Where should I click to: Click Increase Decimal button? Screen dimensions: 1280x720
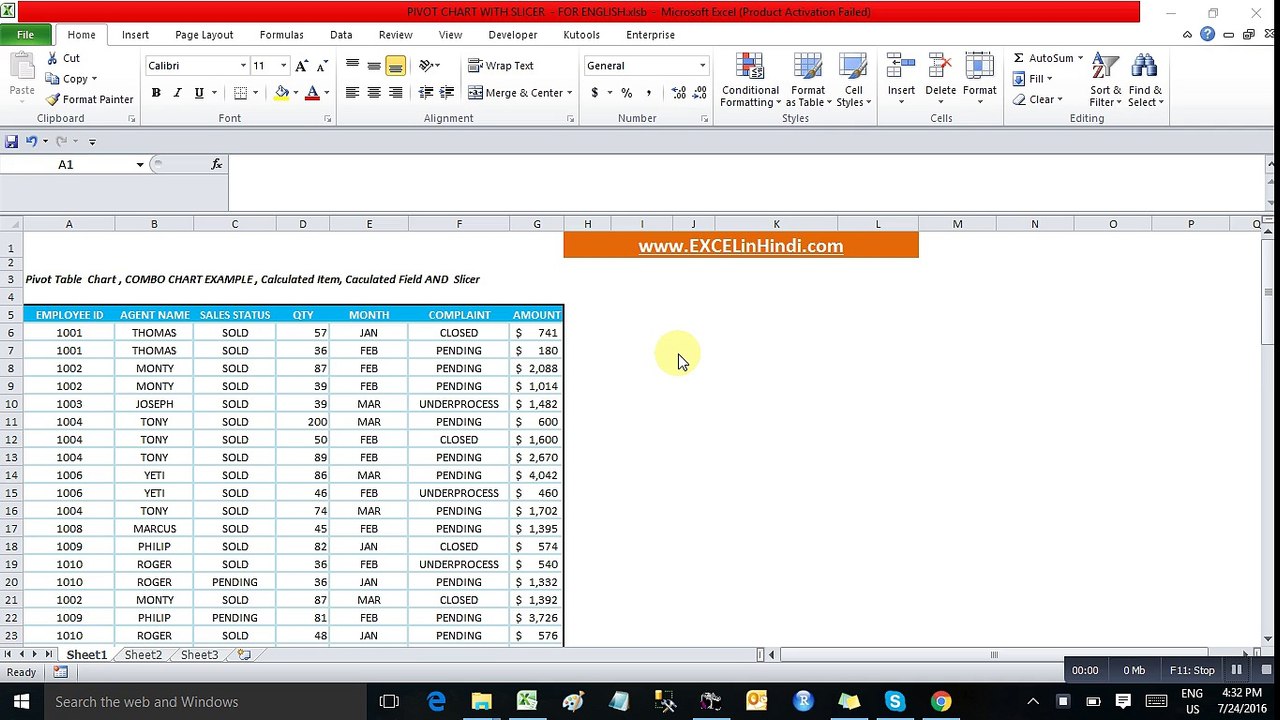point(679,93)
